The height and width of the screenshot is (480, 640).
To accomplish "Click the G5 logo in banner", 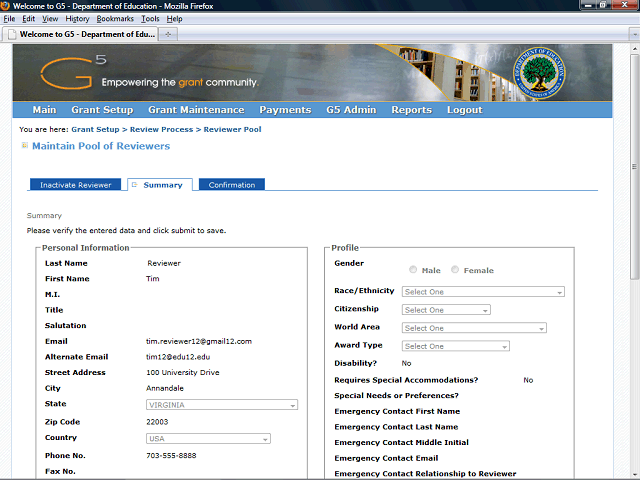I will tap(73, 73).
